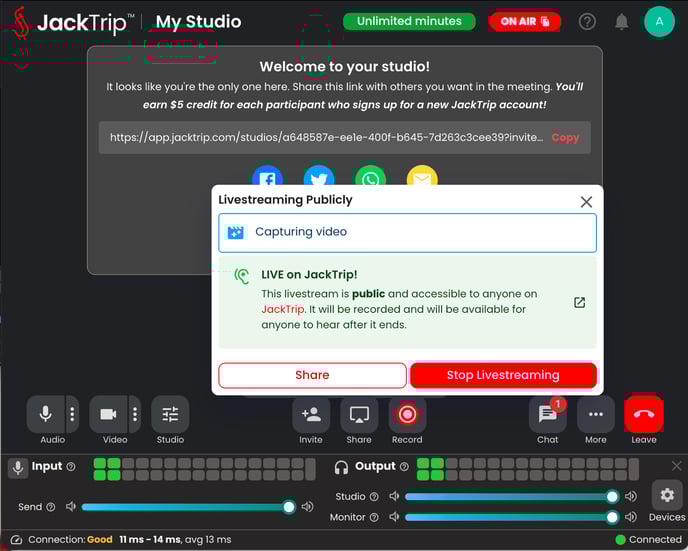Click Output help icon
The image size is (688, 551).
coord(405,466)
